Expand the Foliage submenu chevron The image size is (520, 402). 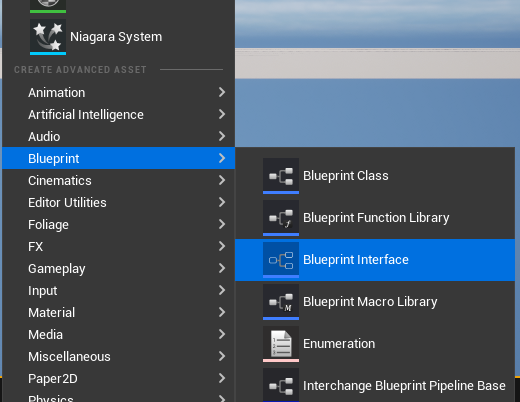tap(222, 224)
